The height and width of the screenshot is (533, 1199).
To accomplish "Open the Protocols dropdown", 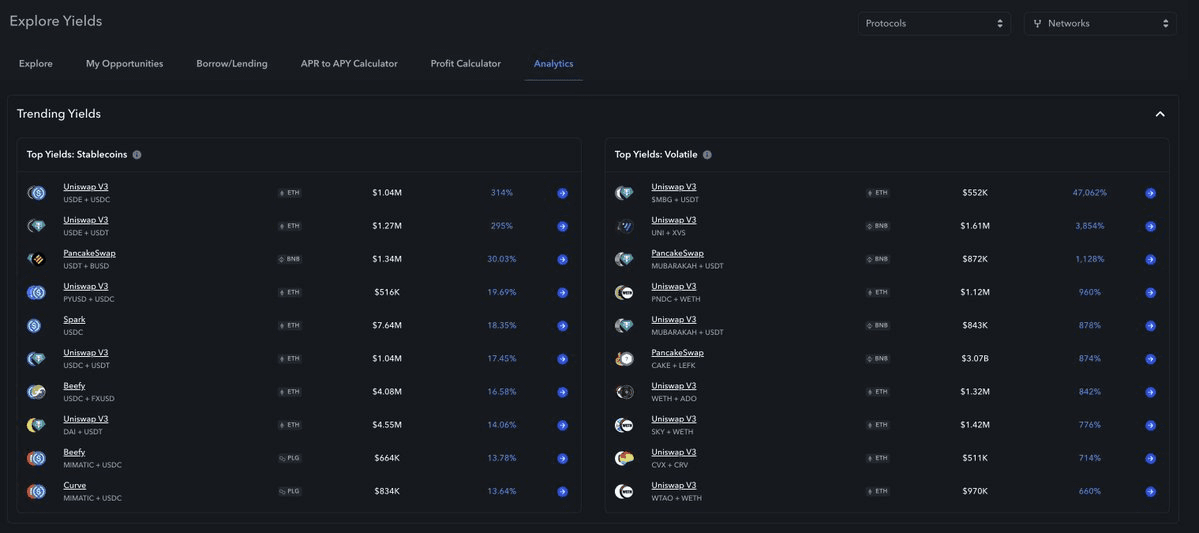I will click(933, 23).
